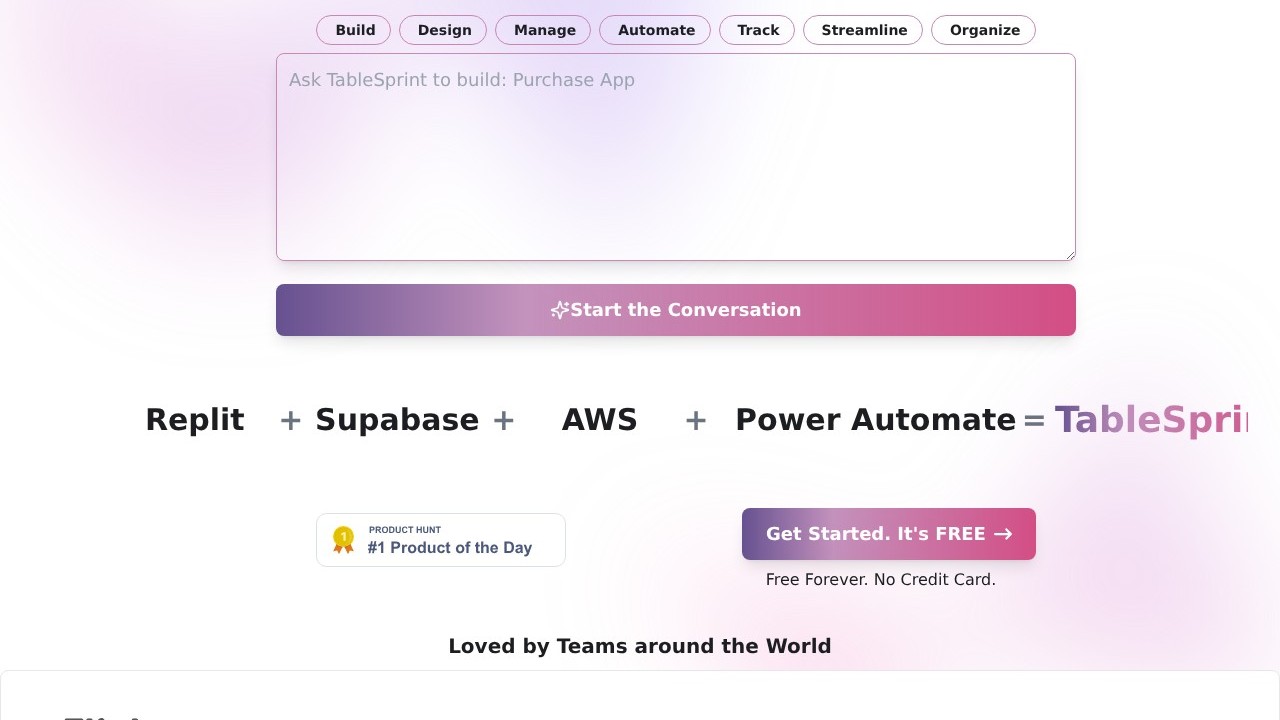This screenshot has width=1280, height=720.
Task: Click Get Started. It's FREE button
Action: pos(875,534)
